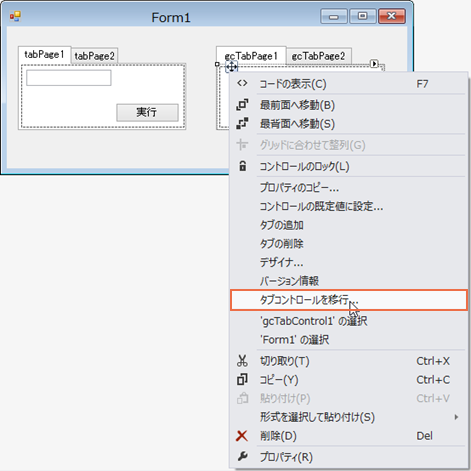Click the red X delete icon

point(242,436)
